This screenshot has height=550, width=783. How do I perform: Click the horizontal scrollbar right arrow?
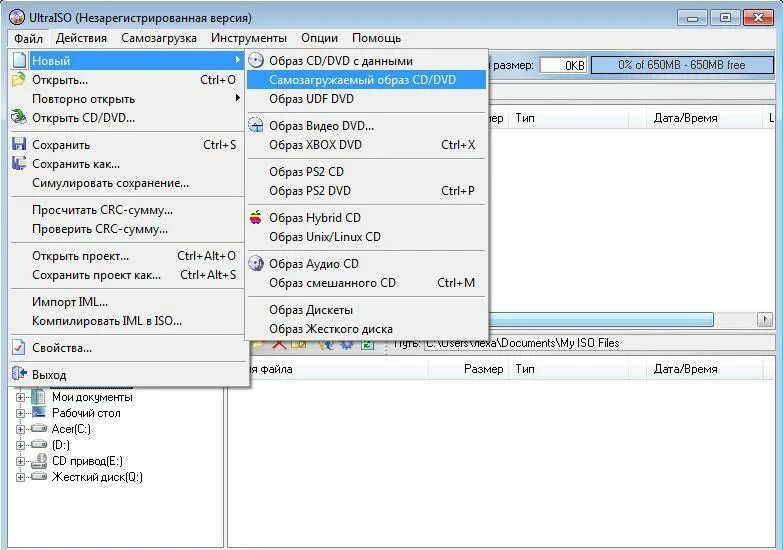coord(765,319)
